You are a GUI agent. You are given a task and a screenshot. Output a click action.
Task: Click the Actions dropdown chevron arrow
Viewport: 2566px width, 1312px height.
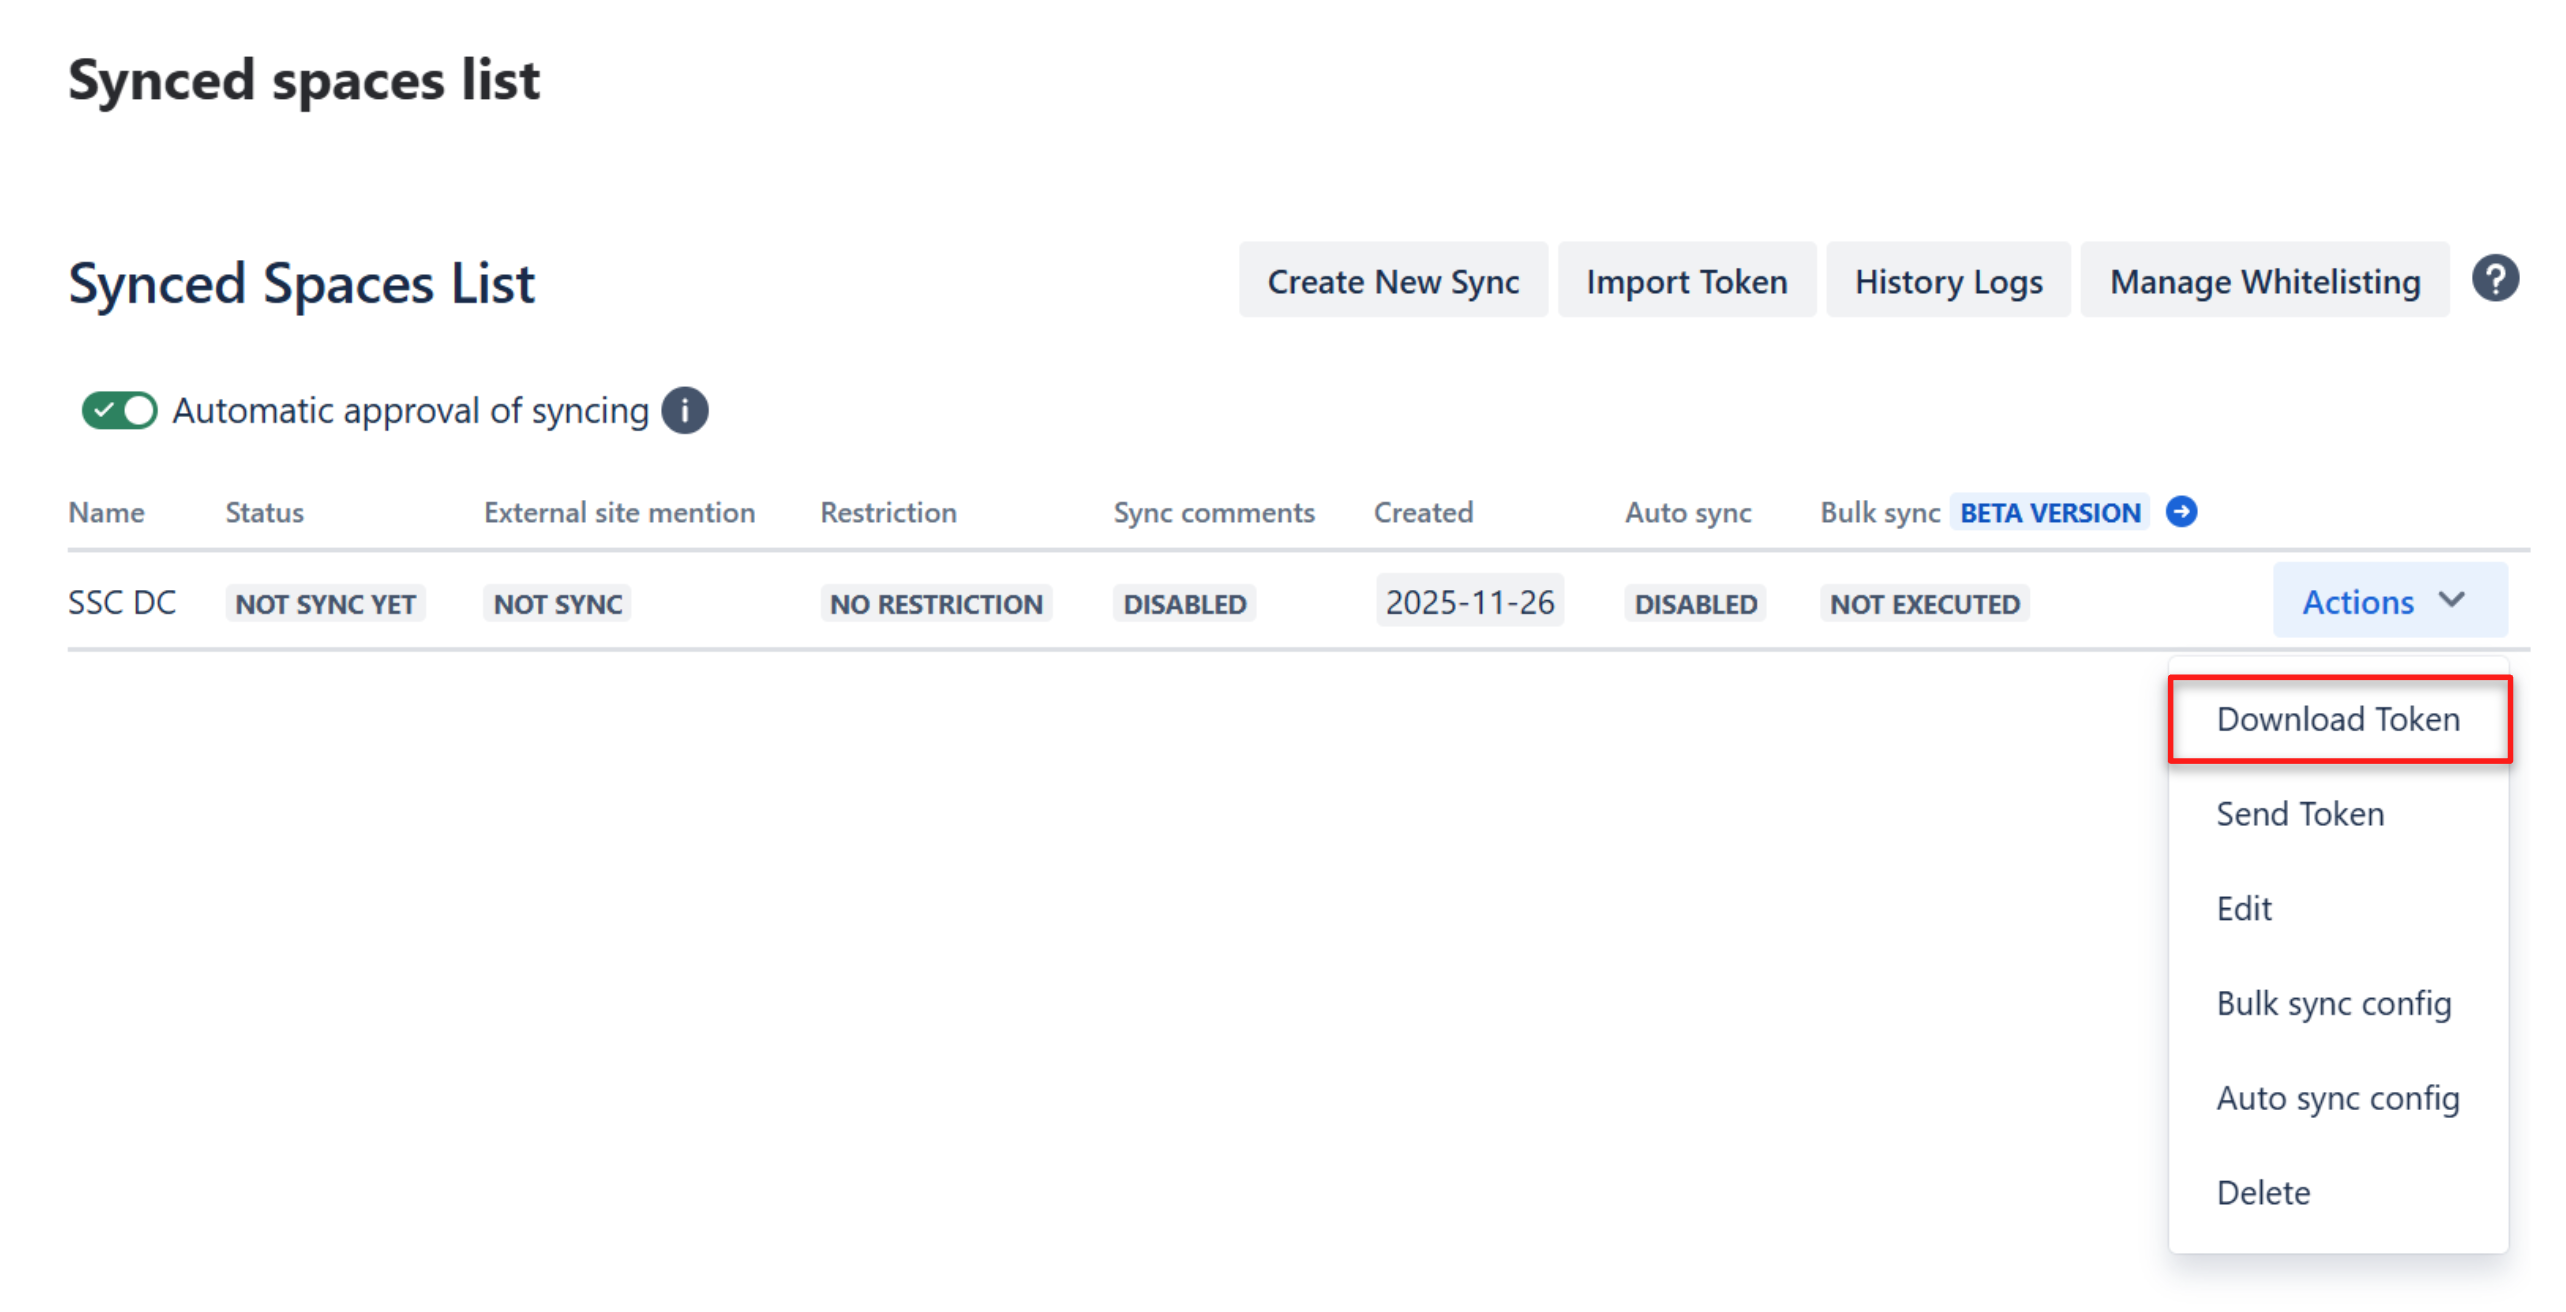[2451, 600]
